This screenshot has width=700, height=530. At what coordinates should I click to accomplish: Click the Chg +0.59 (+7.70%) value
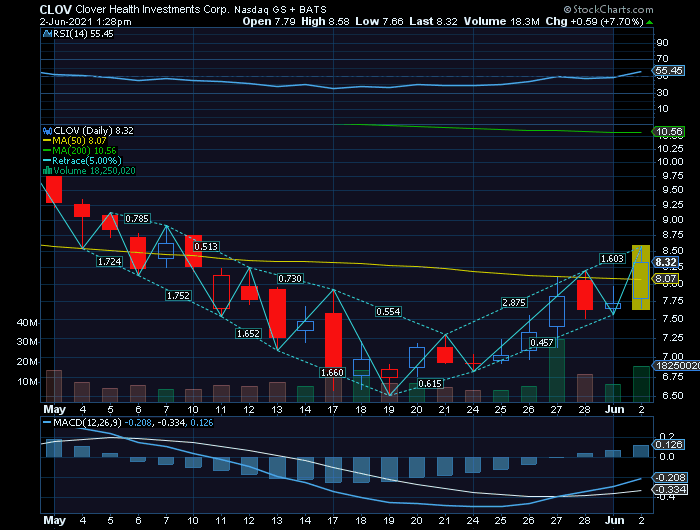pos(594,21)
